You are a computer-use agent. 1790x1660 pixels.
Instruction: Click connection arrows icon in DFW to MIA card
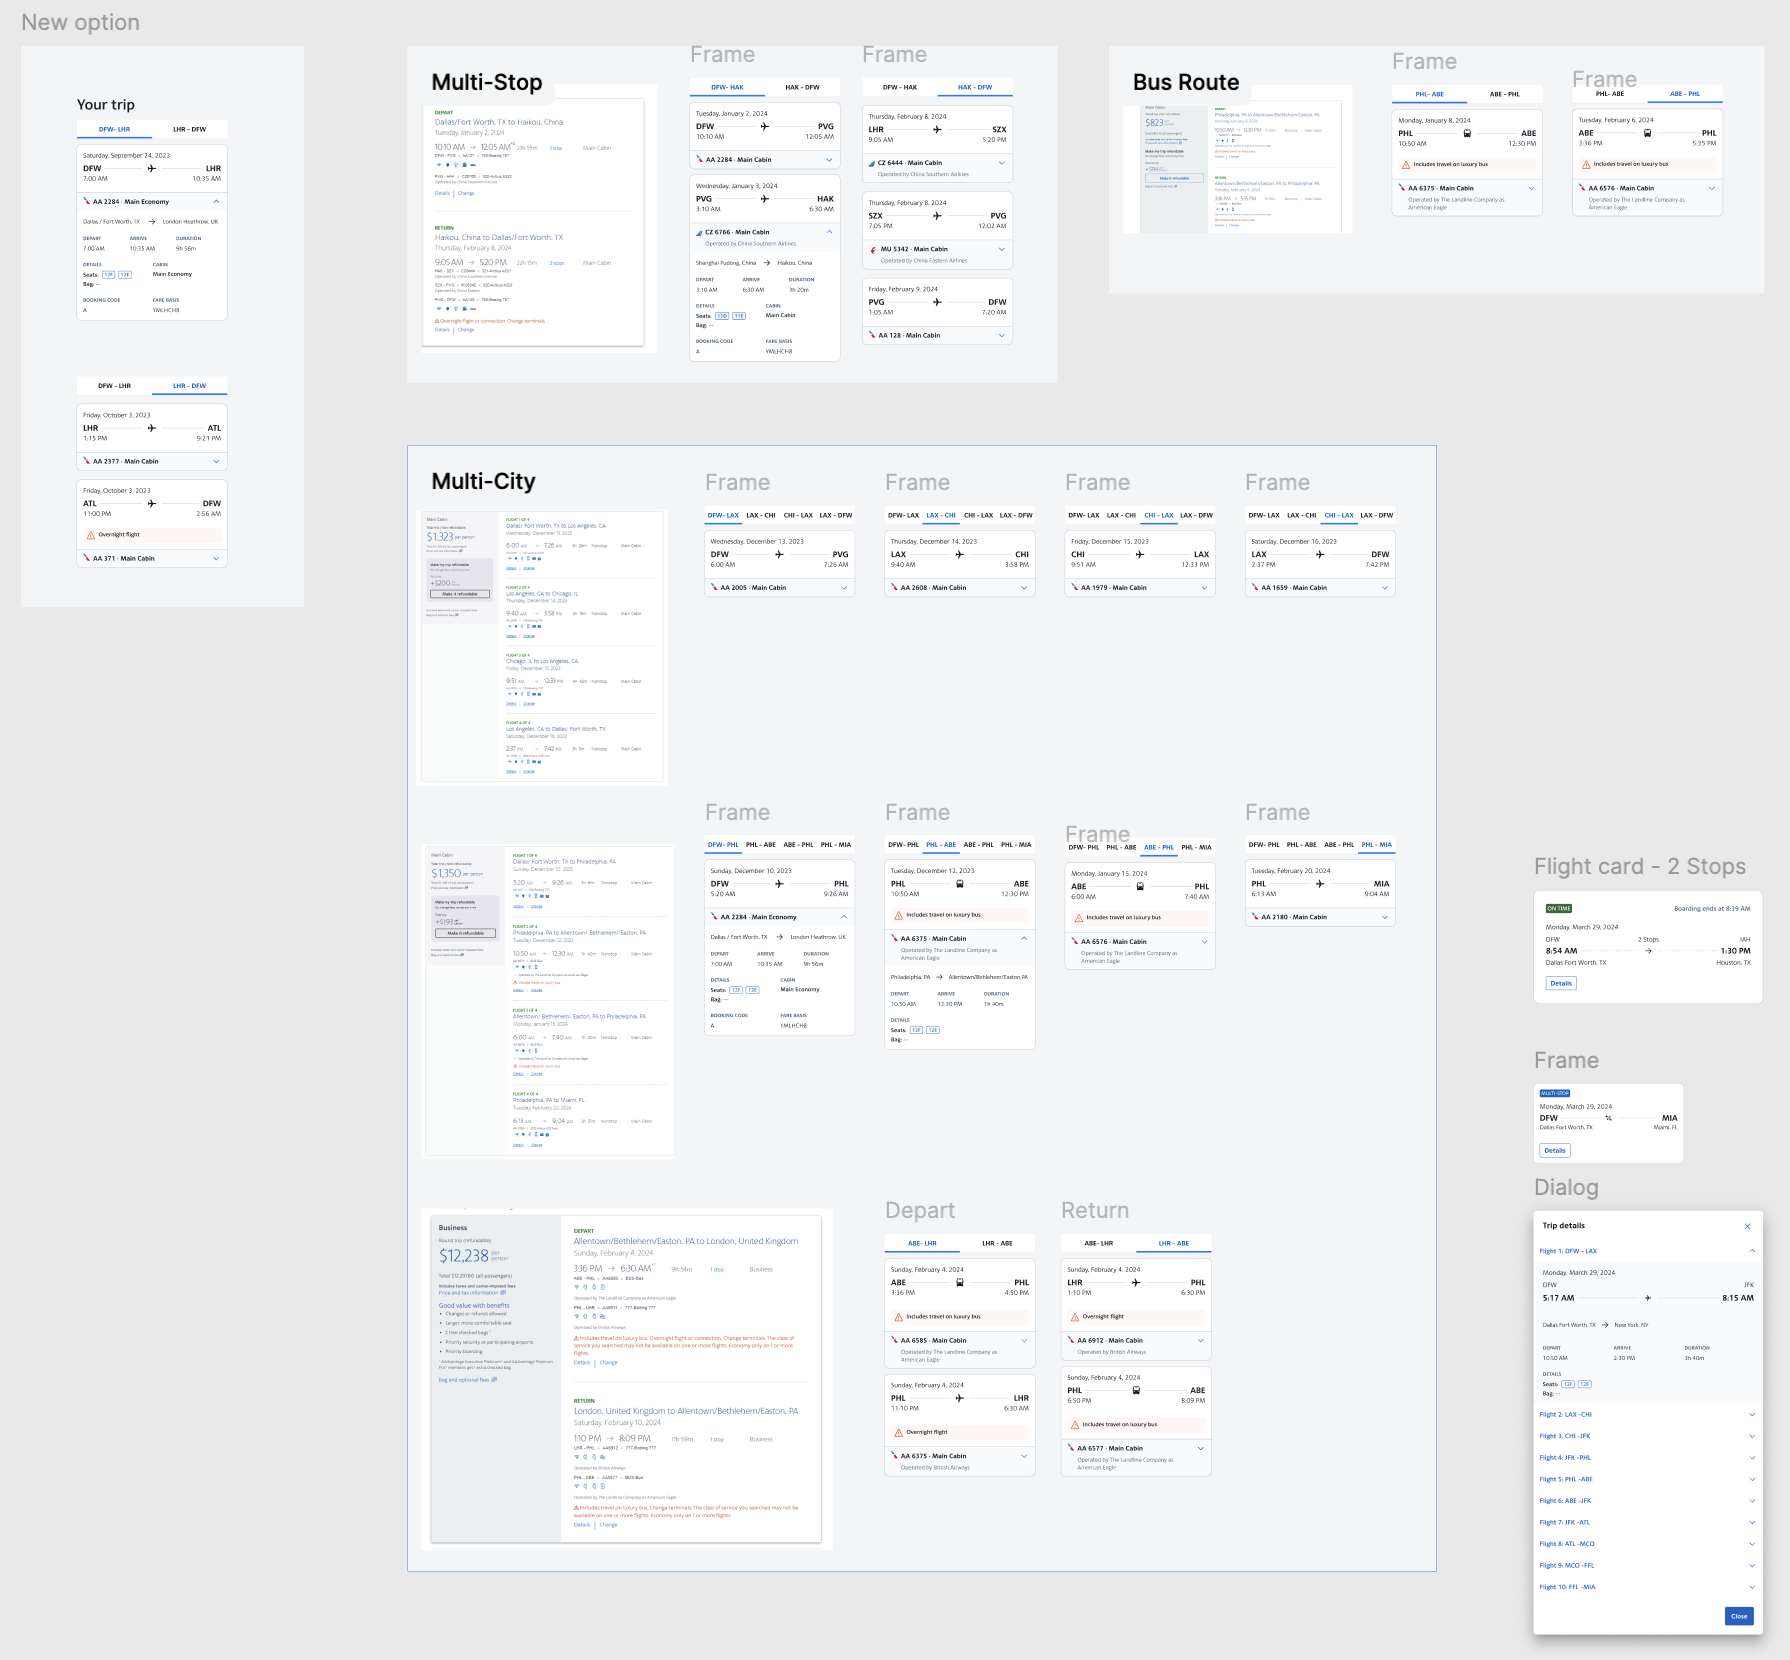point(1608,1118)
